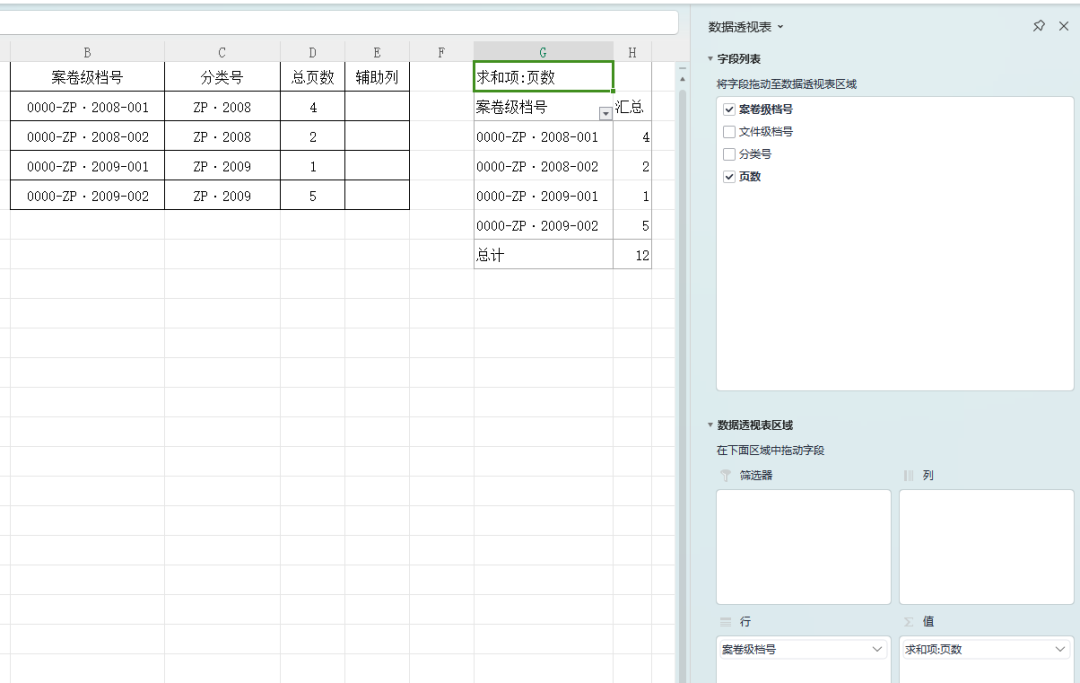The image size is (1080, 683).
Task: Select column H header
Action: [x=632, y=52]
